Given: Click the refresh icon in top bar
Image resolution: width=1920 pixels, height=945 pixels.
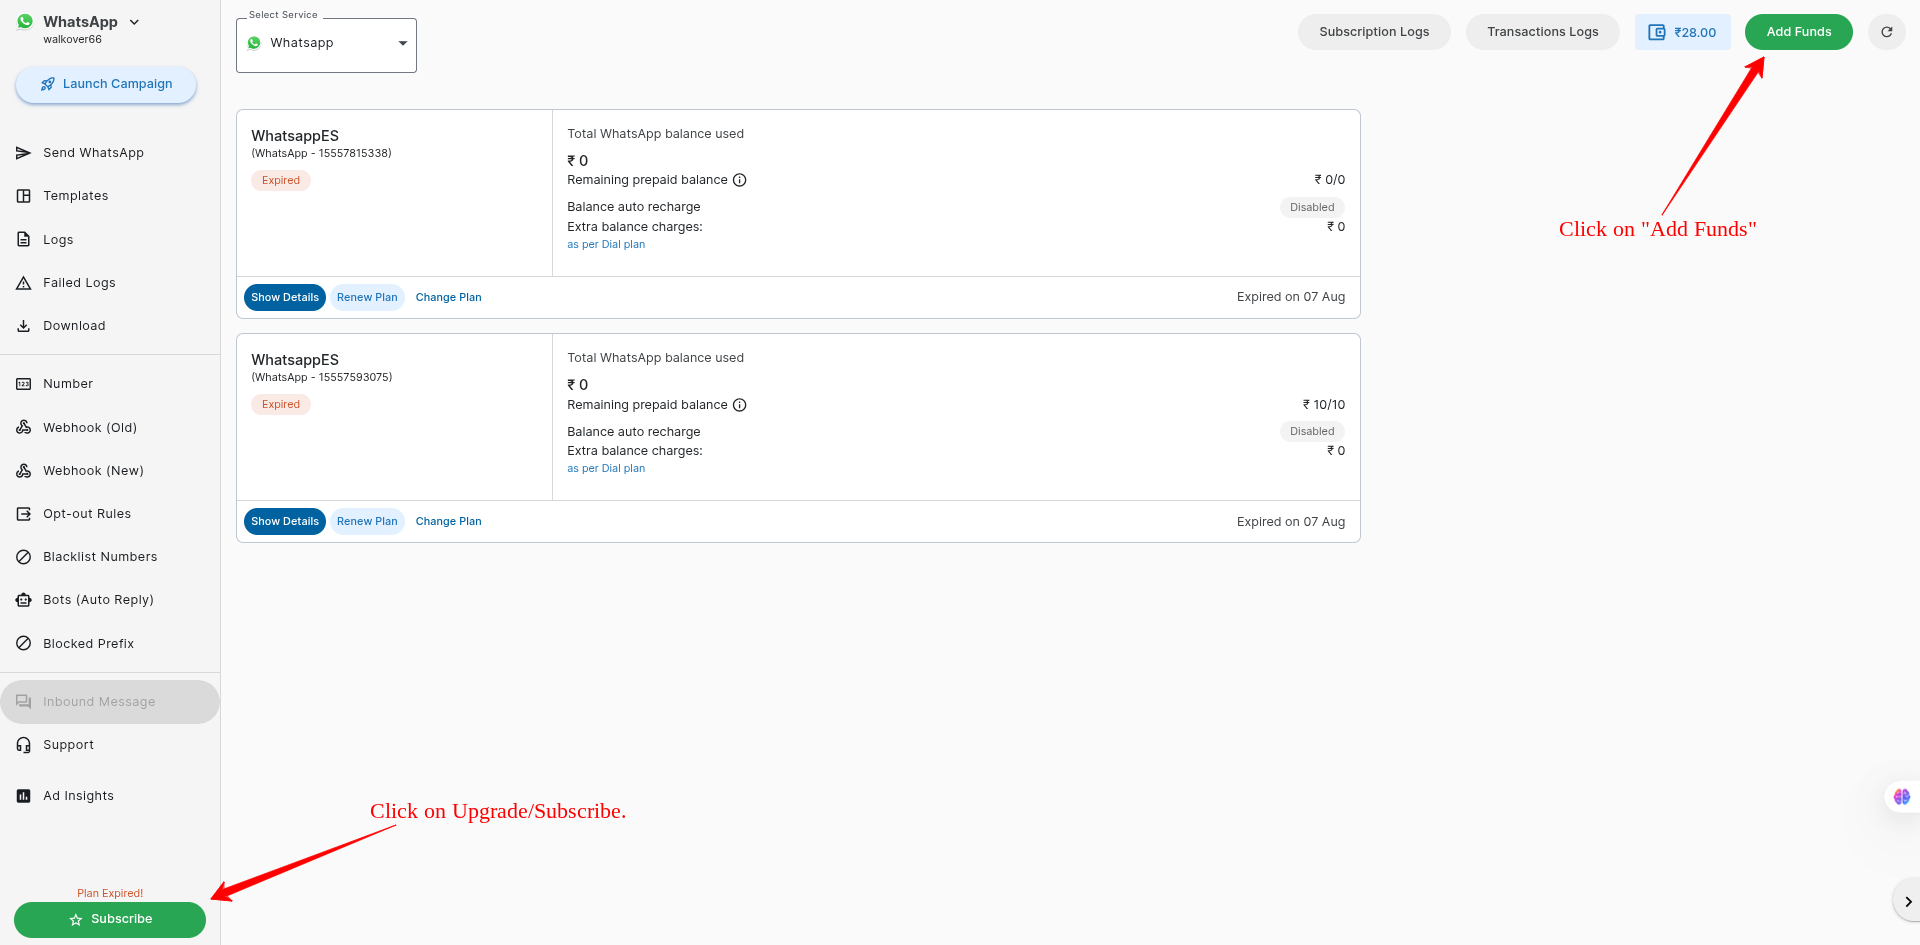Looking at the screenshot, I should point(1886,32).
